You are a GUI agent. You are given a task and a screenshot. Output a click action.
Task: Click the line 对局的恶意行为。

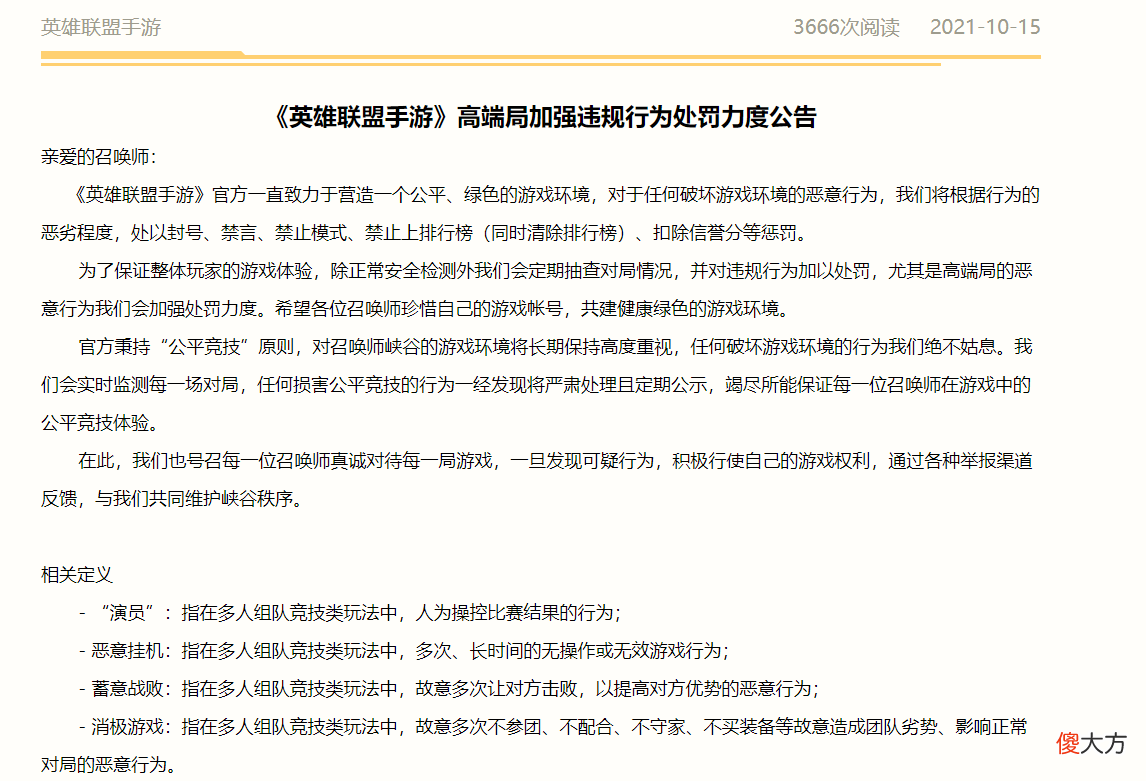[109, 765]
